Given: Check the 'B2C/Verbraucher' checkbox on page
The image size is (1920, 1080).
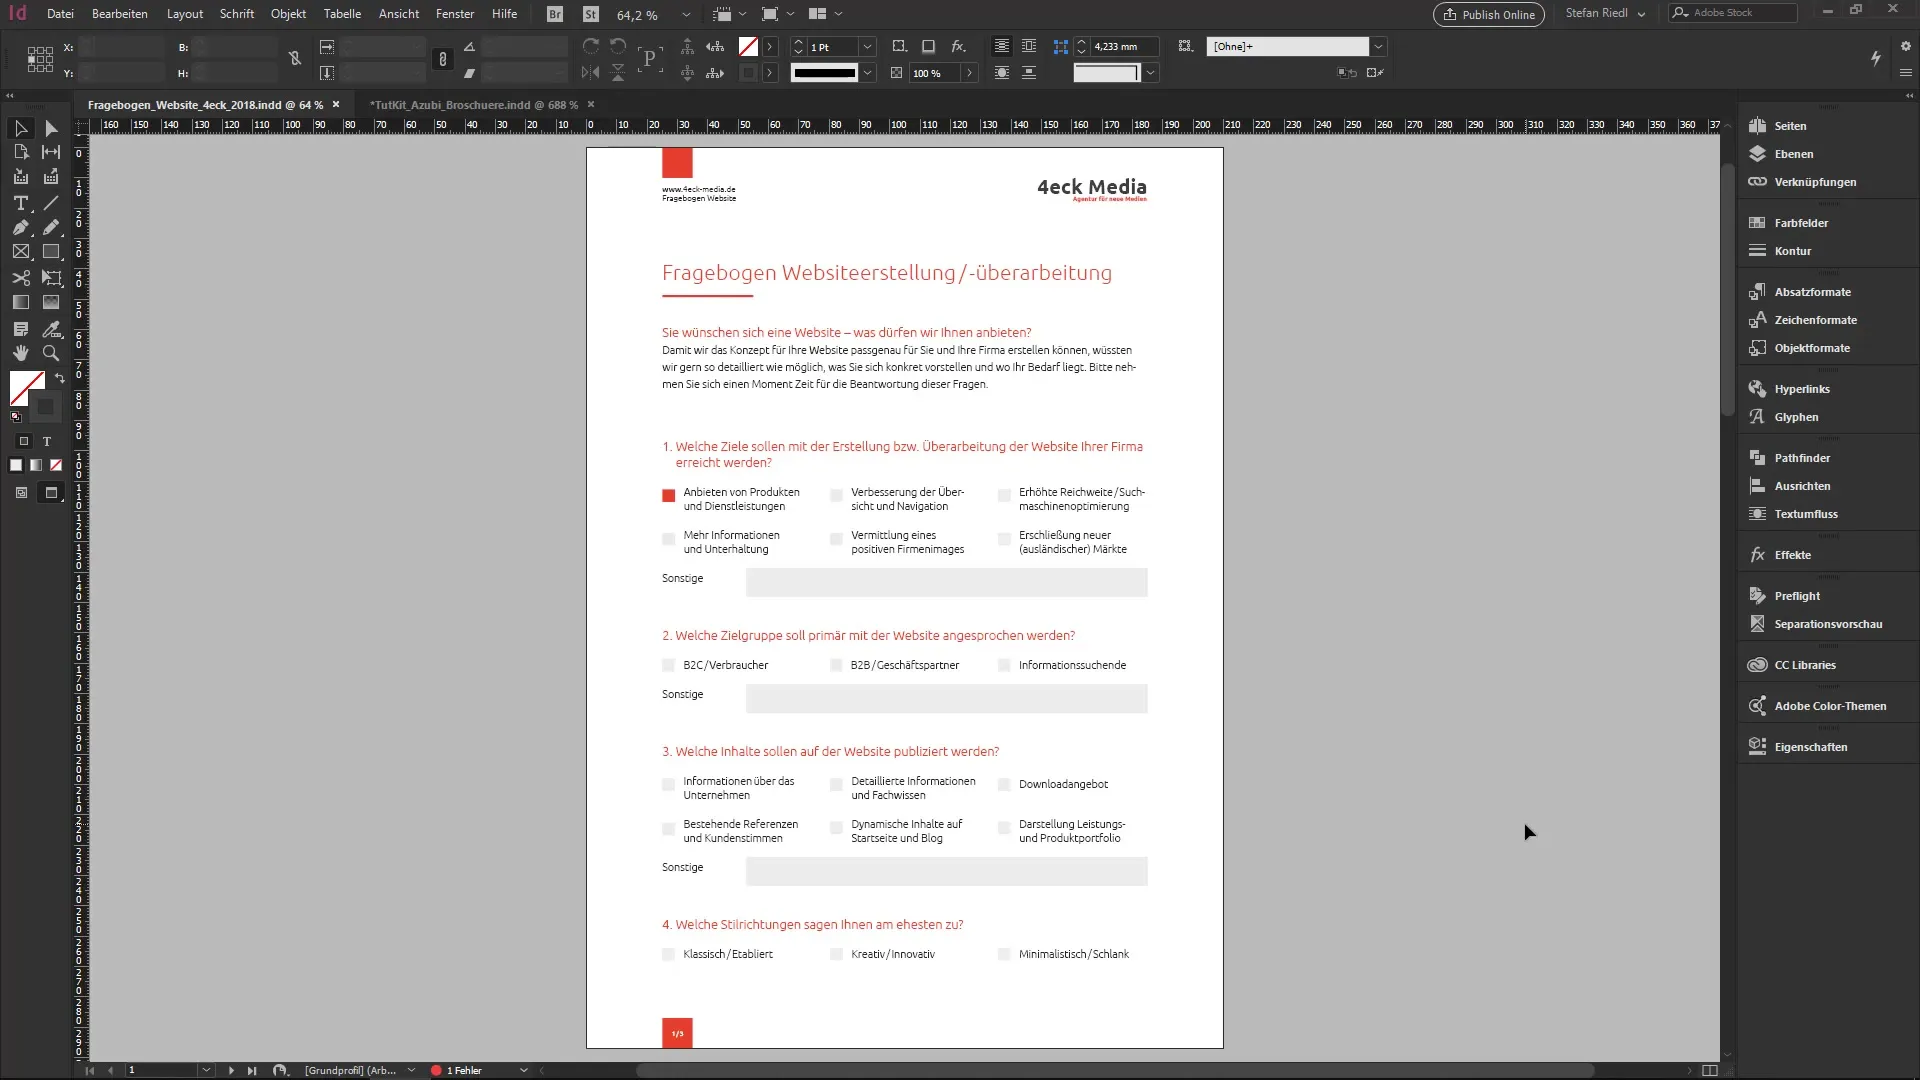Looking at the screenshot, I should (669, 665).
